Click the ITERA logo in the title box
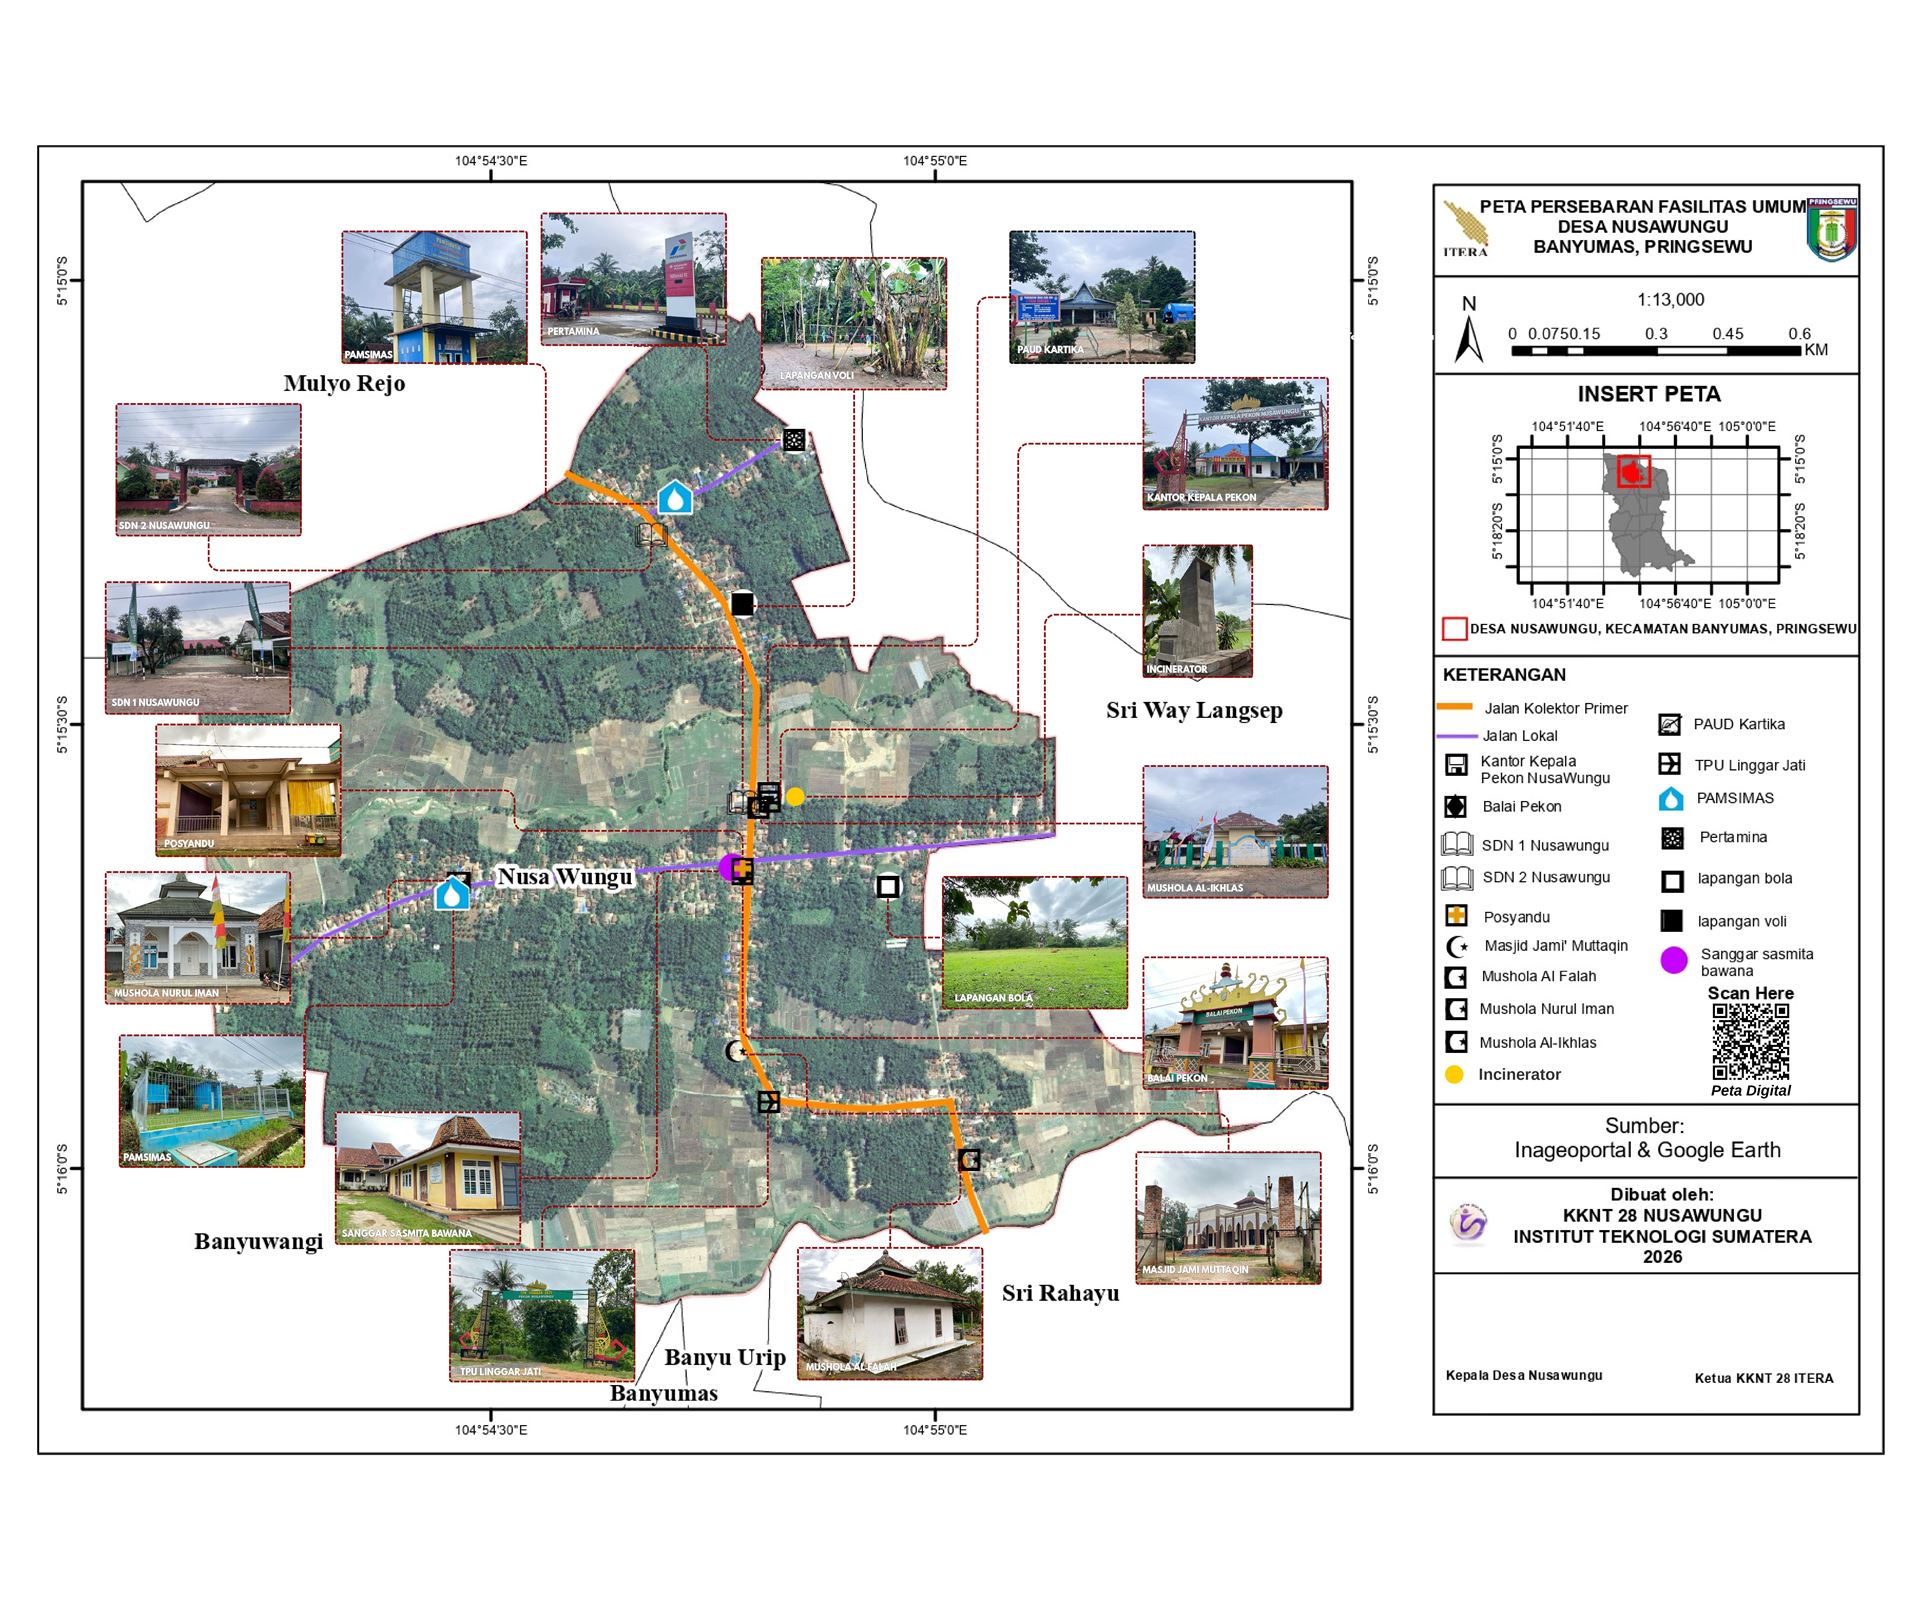1920x1600 pixels. pos(1466,228)
